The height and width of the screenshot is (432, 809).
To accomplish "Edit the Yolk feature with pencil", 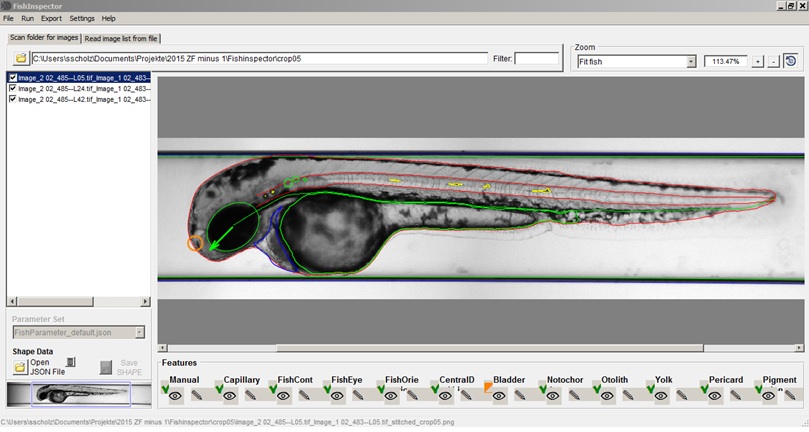I will click(682, 396).
